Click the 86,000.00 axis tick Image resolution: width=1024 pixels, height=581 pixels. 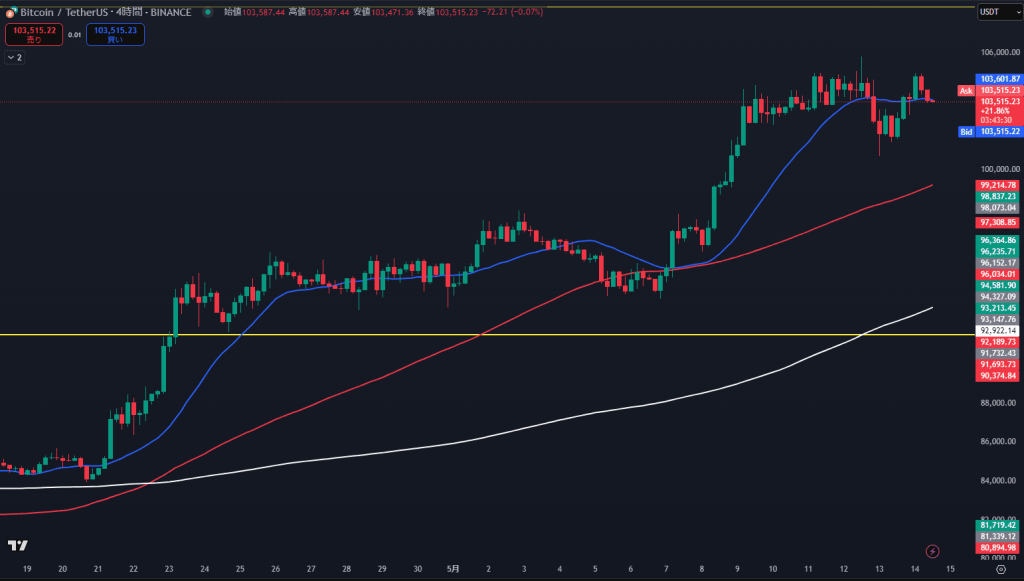999,441
